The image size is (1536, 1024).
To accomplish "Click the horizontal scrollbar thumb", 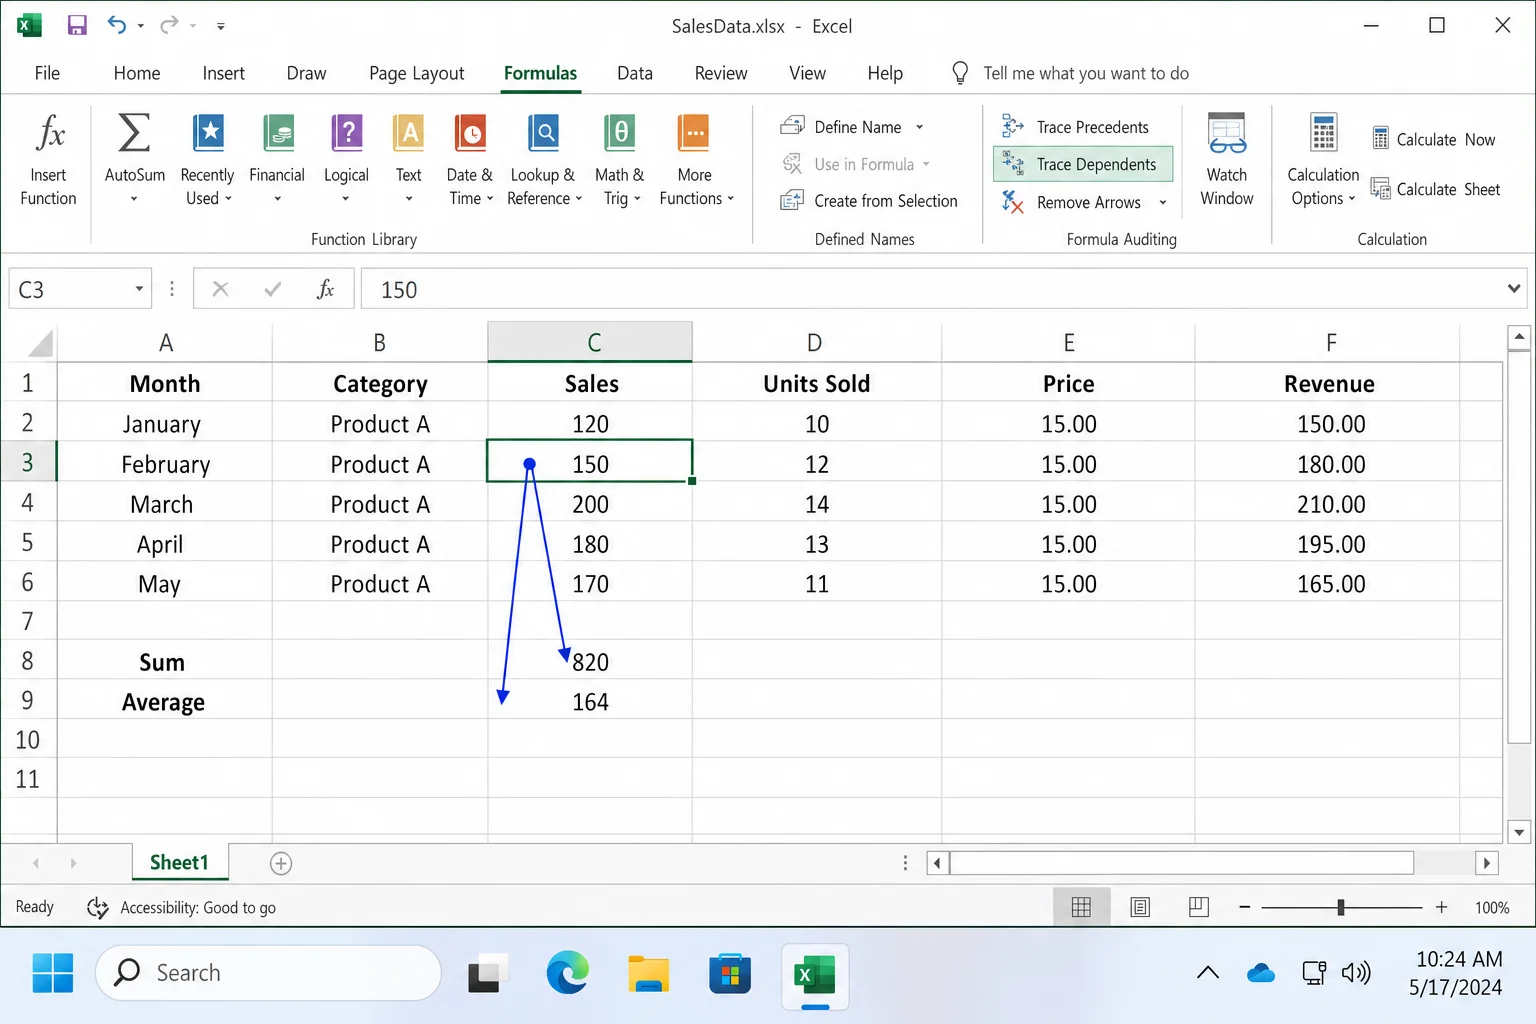I will point(1181,863).
